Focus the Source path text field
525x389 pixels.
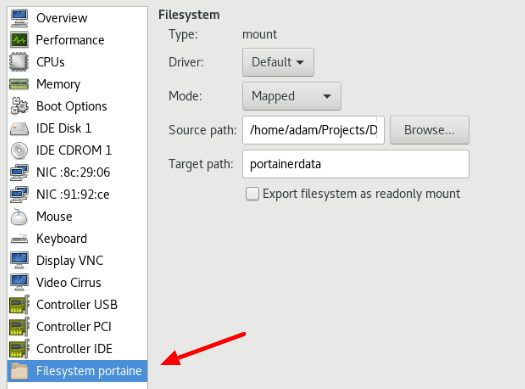(x=313, y=130)
